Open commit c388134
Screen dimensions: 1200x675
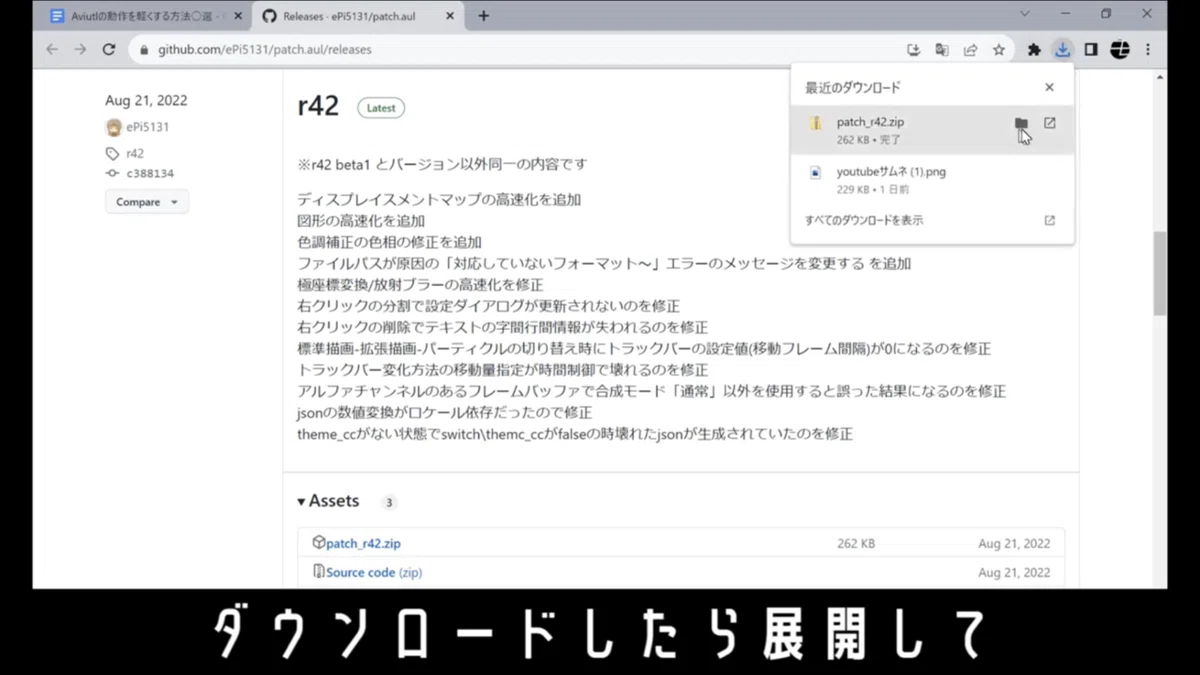150,173
